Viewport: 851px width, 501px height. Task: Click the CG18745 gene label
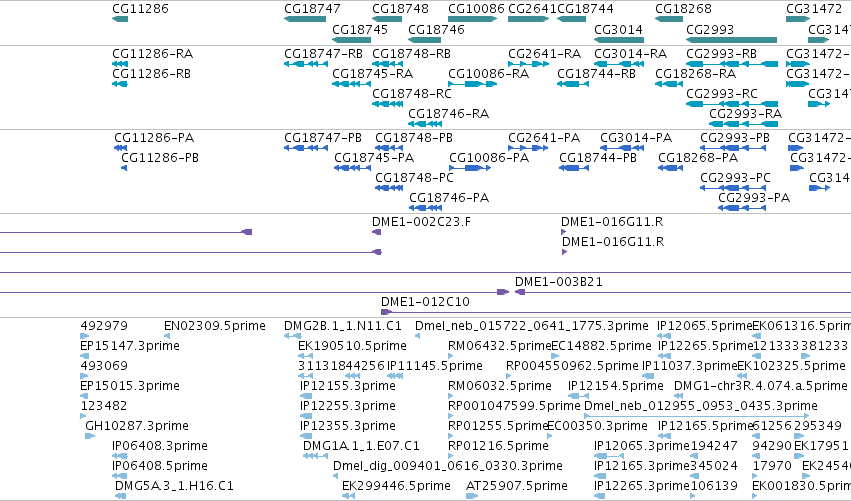click(360, 29)
